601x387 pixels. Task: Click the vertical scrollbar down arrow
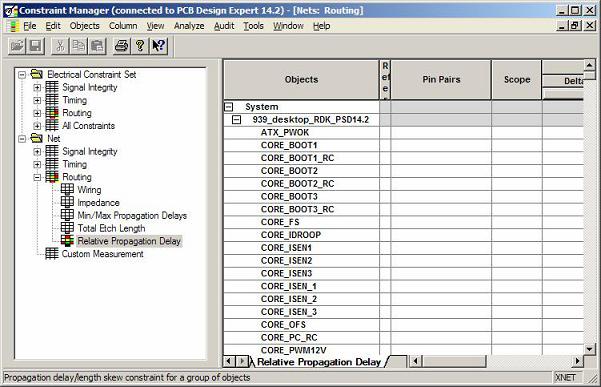point(590,349)
